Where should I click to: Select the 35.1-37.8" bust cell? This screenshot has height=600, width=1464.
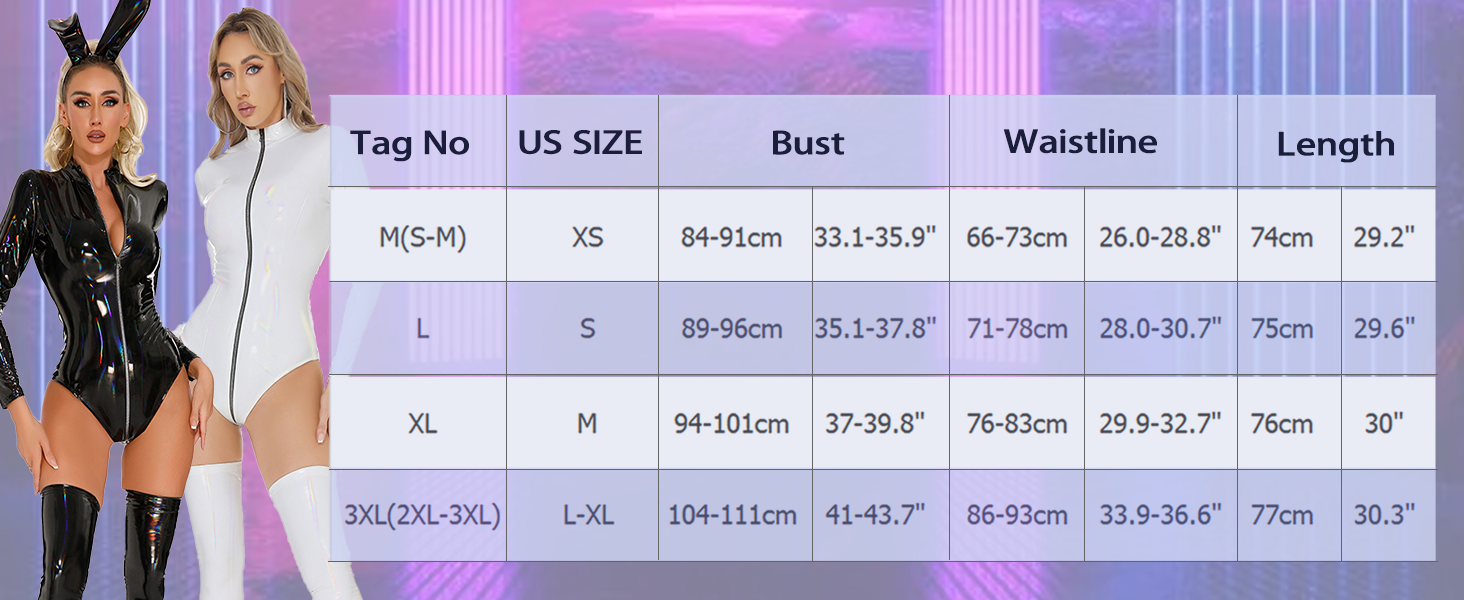pos(875,328)
